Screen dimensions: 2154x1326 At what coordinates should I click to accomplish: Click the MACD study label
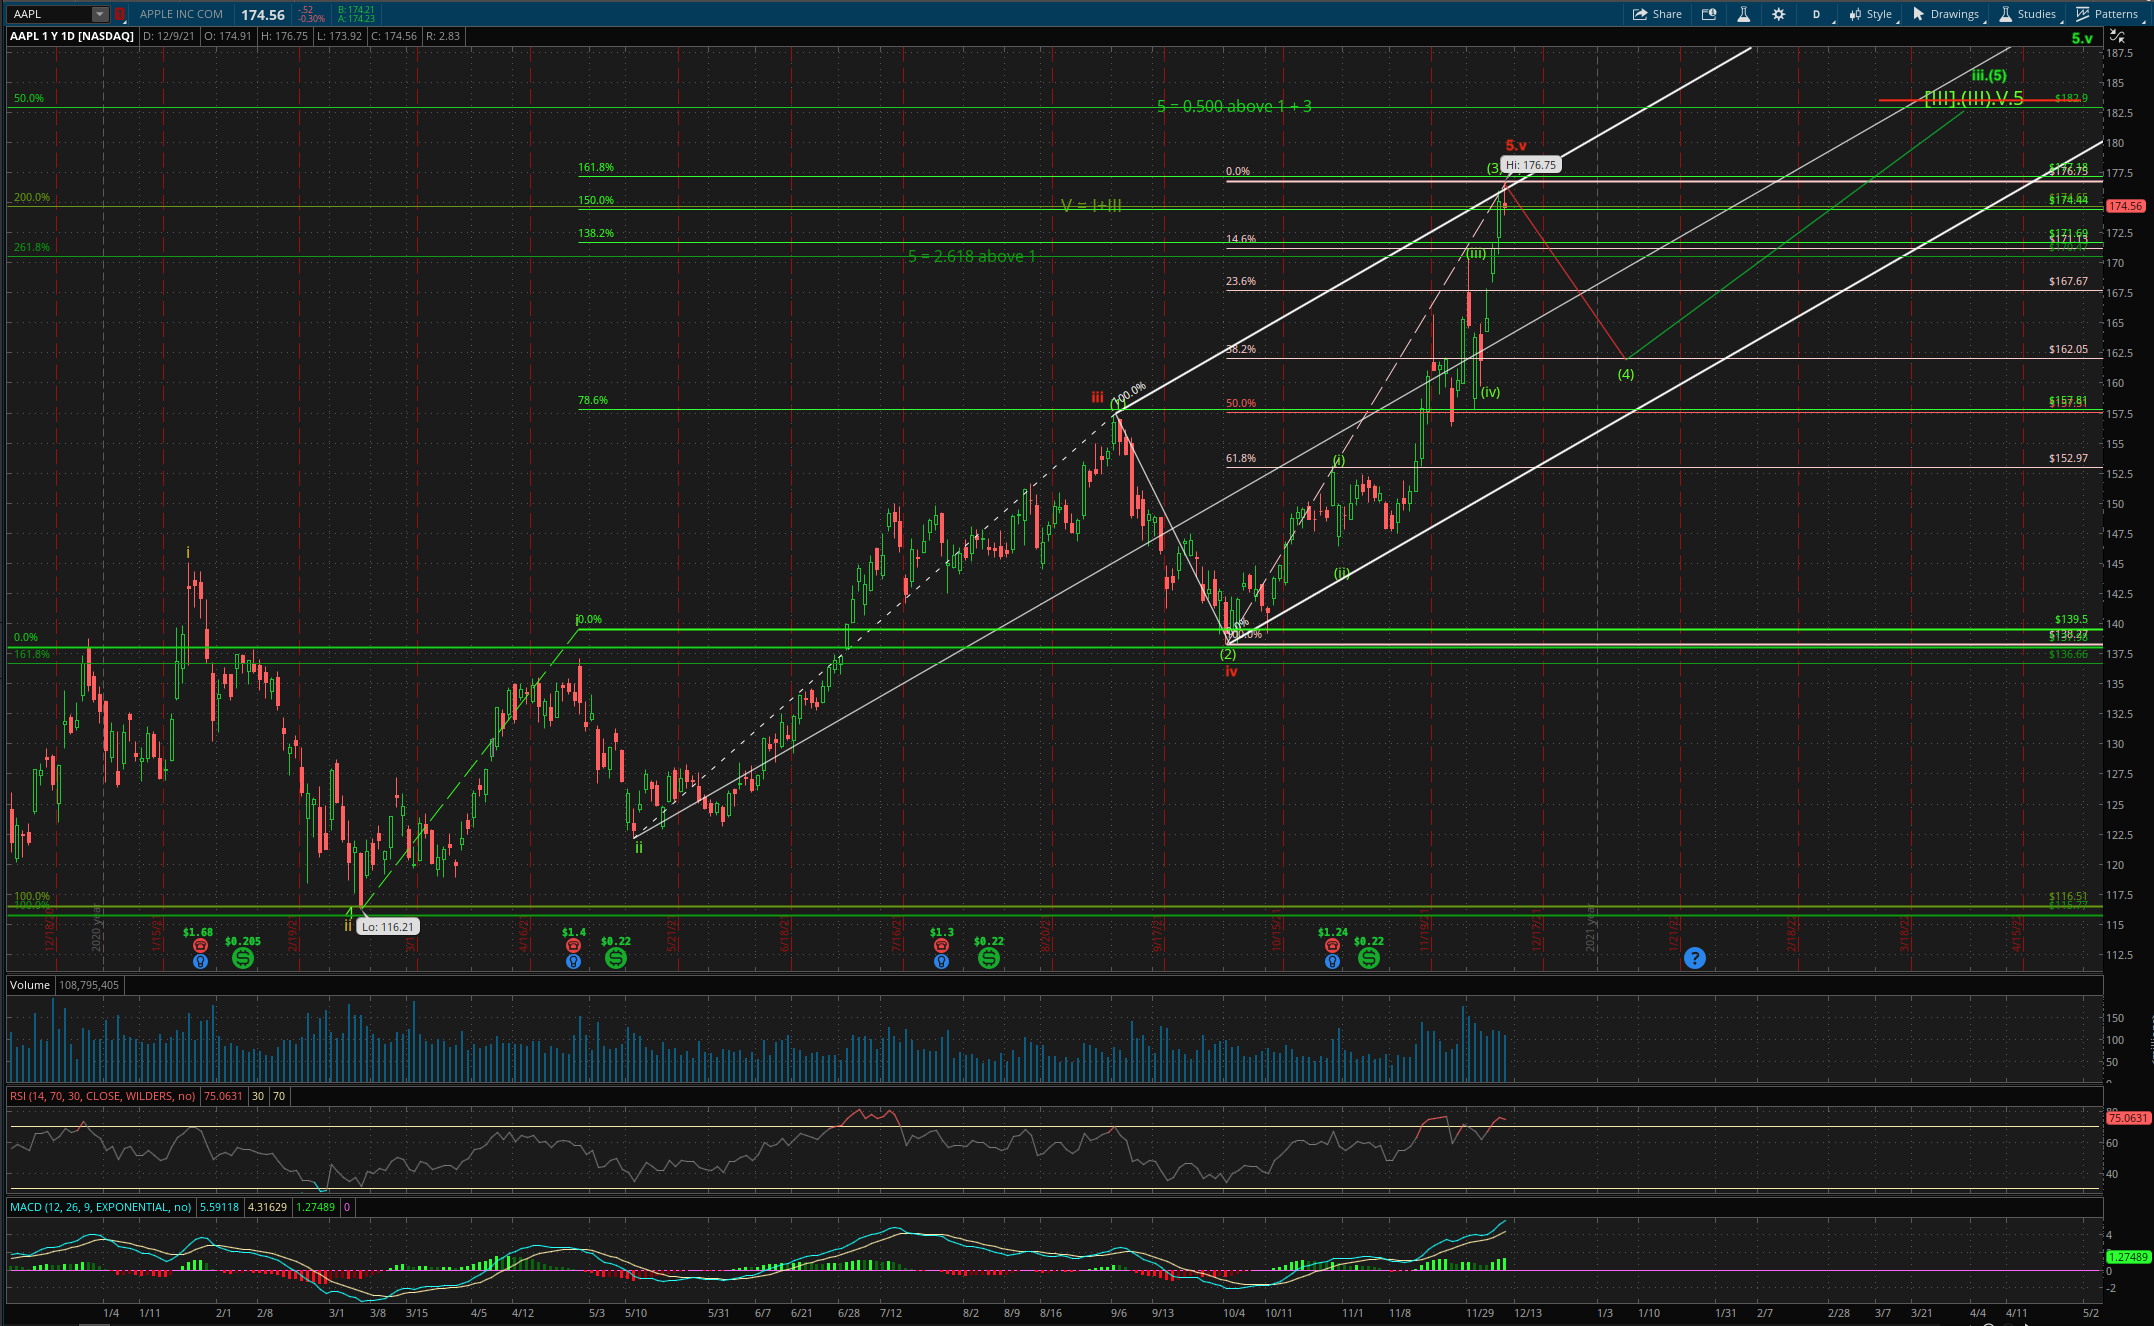(x=100, y=1207)
